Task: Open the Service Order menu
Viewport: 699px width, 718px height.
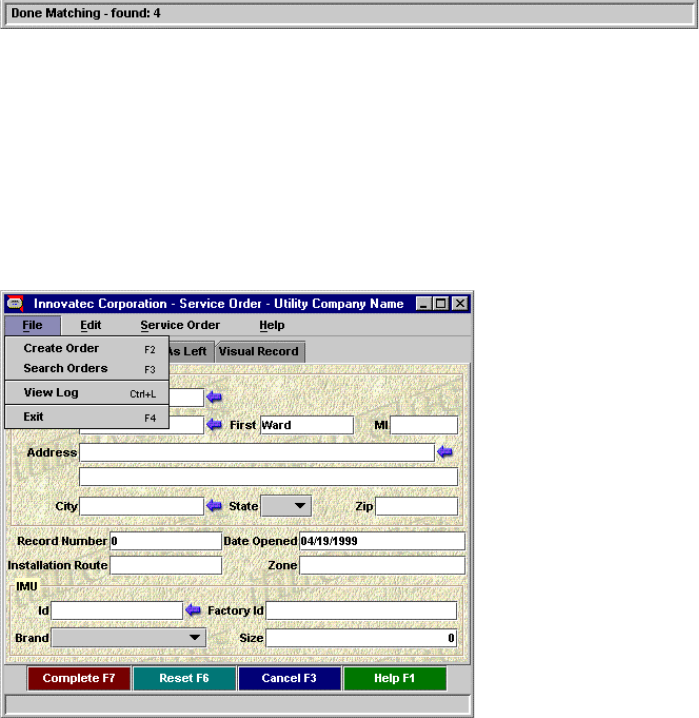Action: (x=180, y=325)
